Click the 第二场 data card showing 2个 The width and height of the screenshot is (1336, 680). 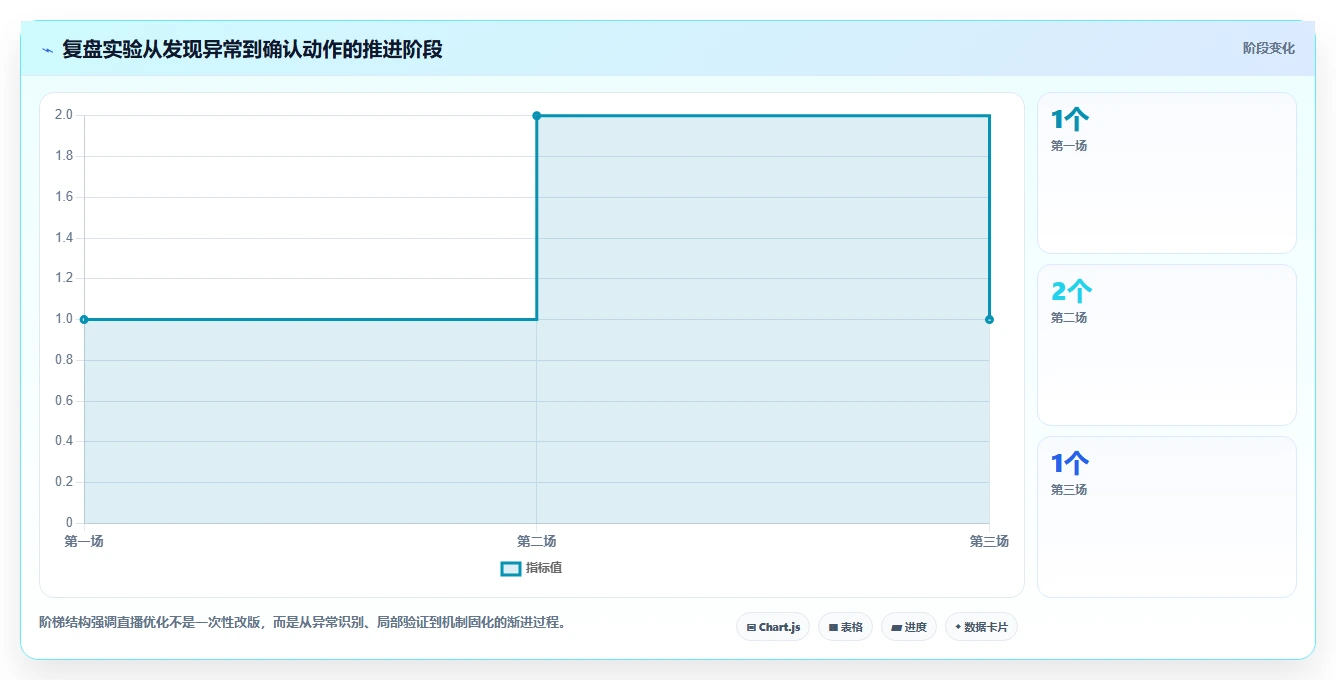coord(1166,345)
